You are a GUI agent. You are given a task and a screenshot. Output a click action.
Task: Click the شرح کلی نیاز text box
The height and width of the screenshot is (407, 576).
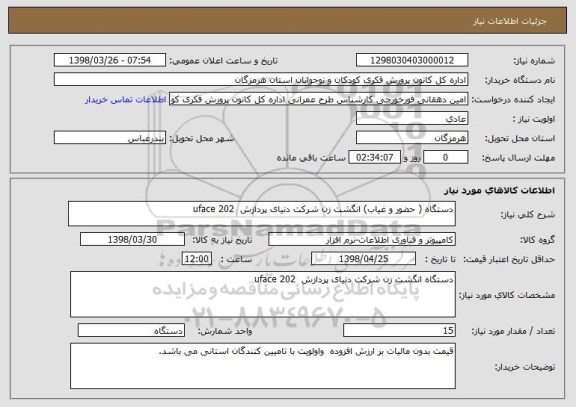tap(262, 213)
